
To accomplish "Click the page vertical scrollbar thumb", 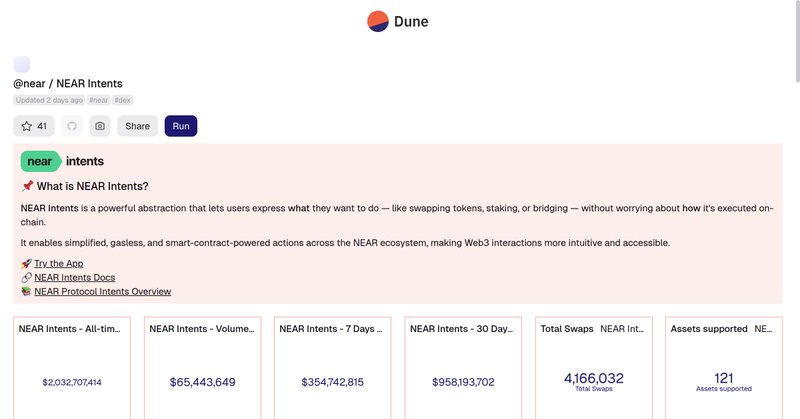I will click(797, 42).
